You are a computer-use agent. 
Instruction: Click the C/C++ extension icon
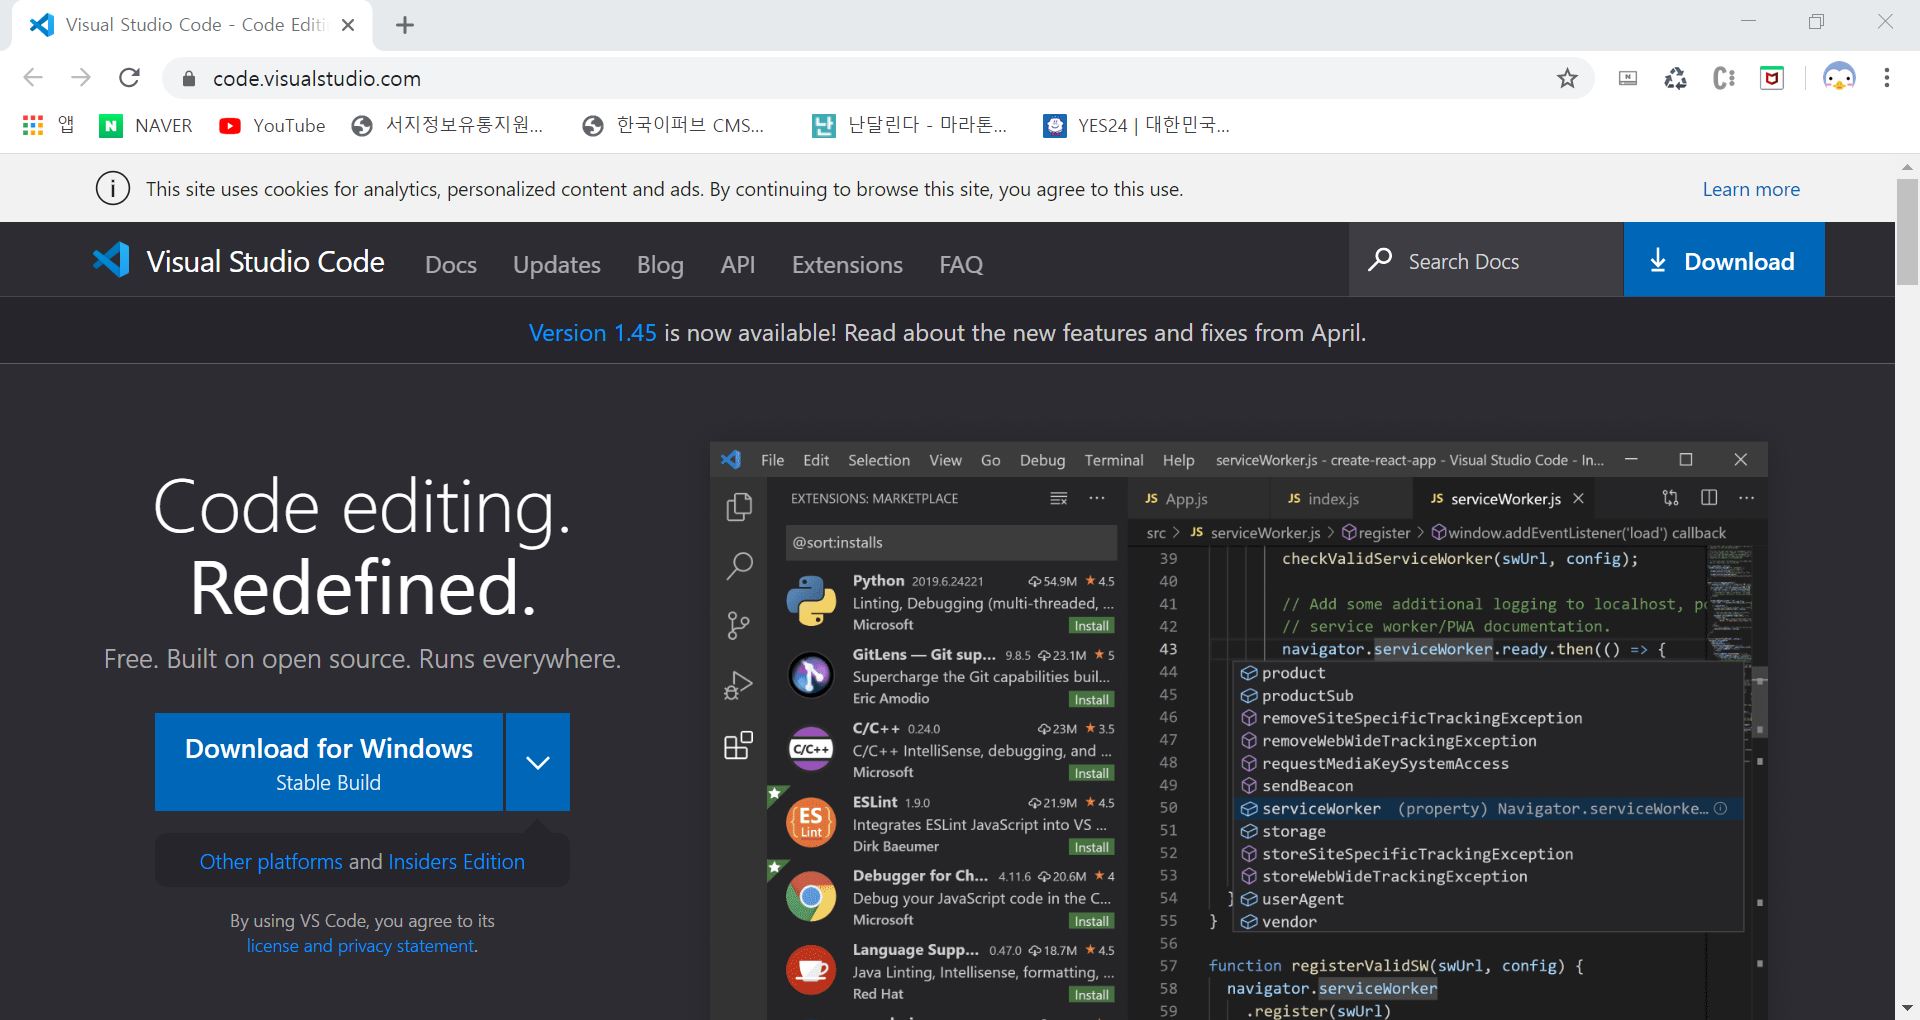(x=811, y=749)
